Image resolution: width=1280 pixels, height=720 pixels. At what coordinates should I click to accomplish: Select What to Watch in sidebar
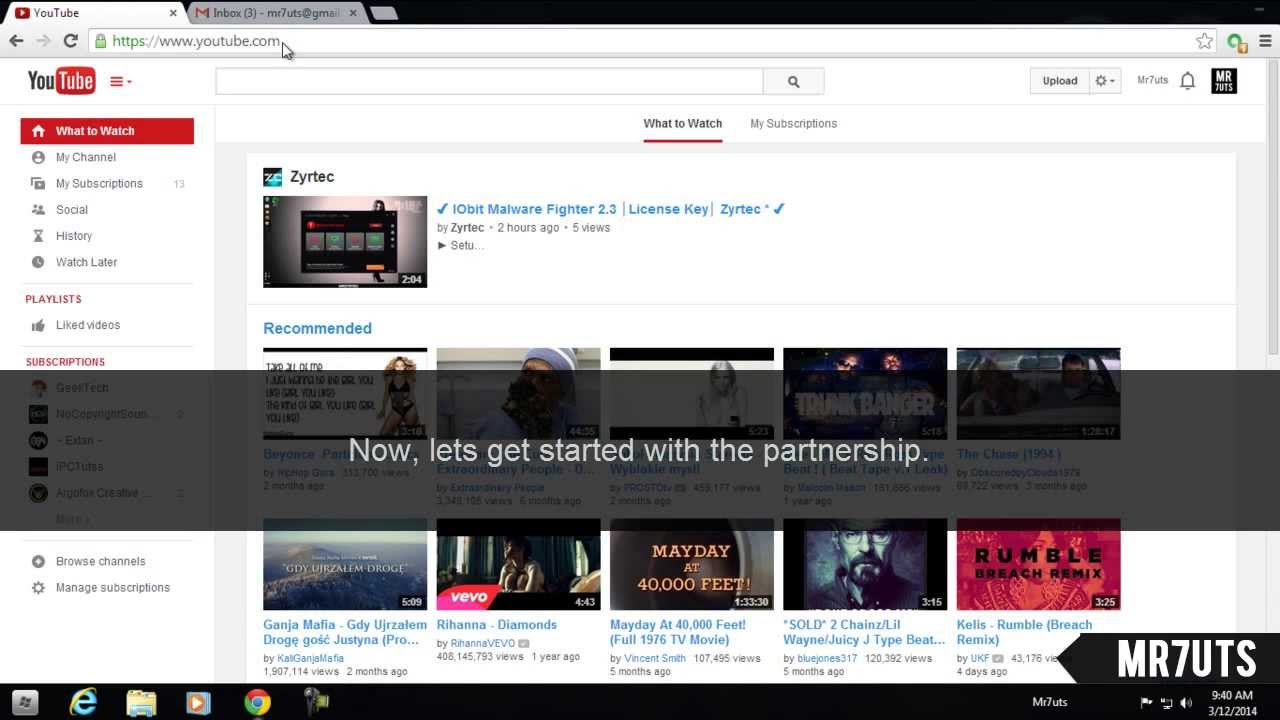(x=107, y=131)
